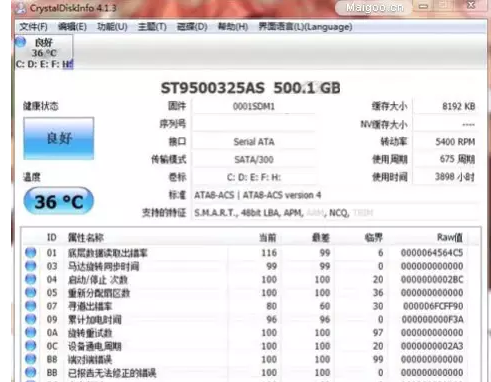Click threshold value 97 in row 0A
This screenshot has width=491, height=382.
(x=377, y=333)
